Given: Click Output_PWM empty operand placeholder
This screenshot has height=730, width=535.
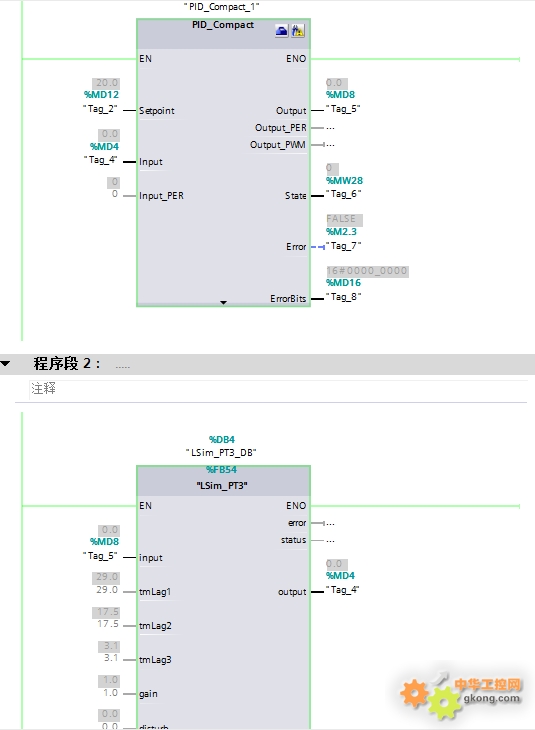Looking at the screenshot, I should 330,145.
